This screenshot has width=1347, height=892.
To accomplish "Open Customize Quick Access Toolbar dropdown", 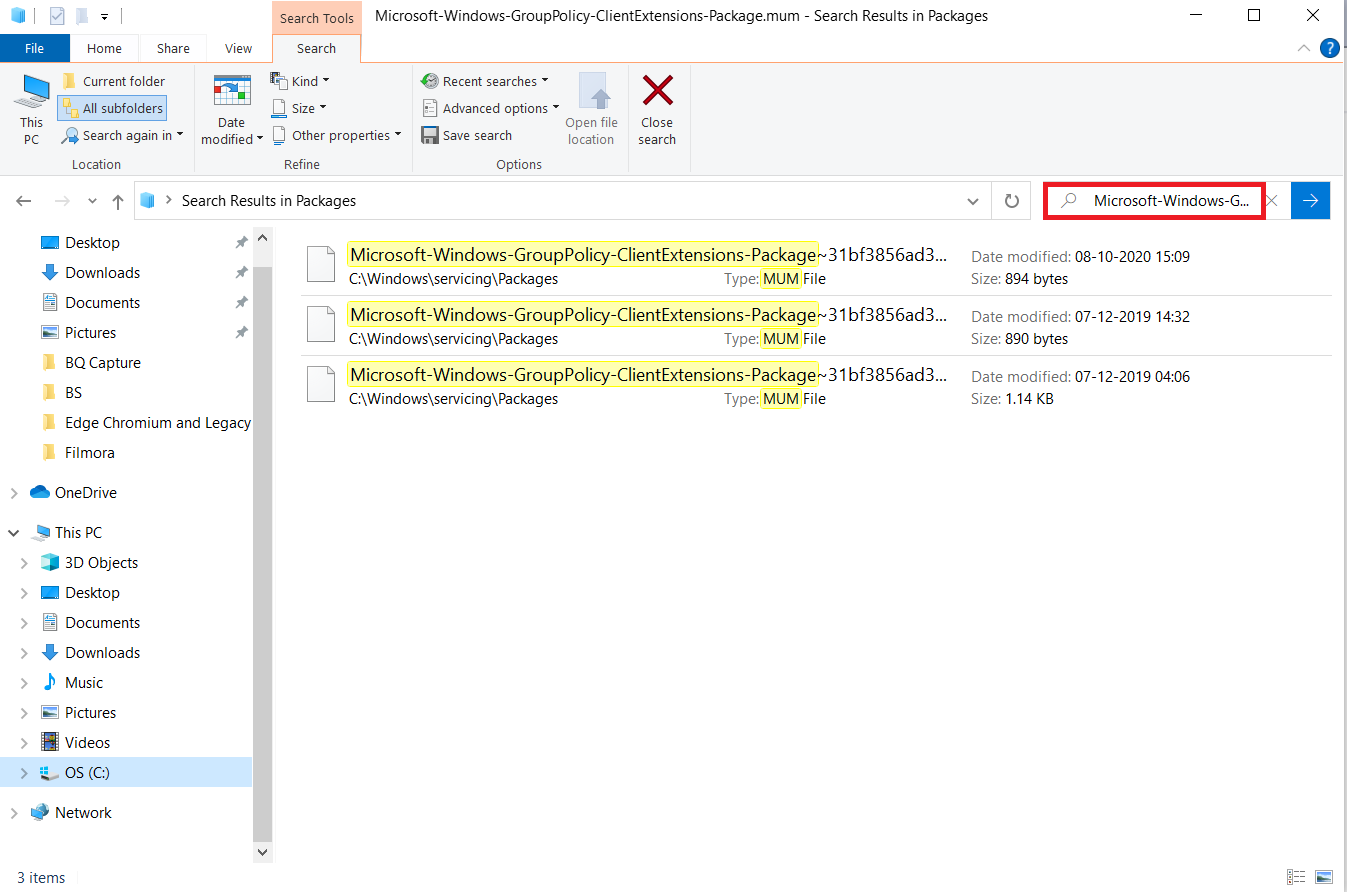I will click(x=104, y=17).
